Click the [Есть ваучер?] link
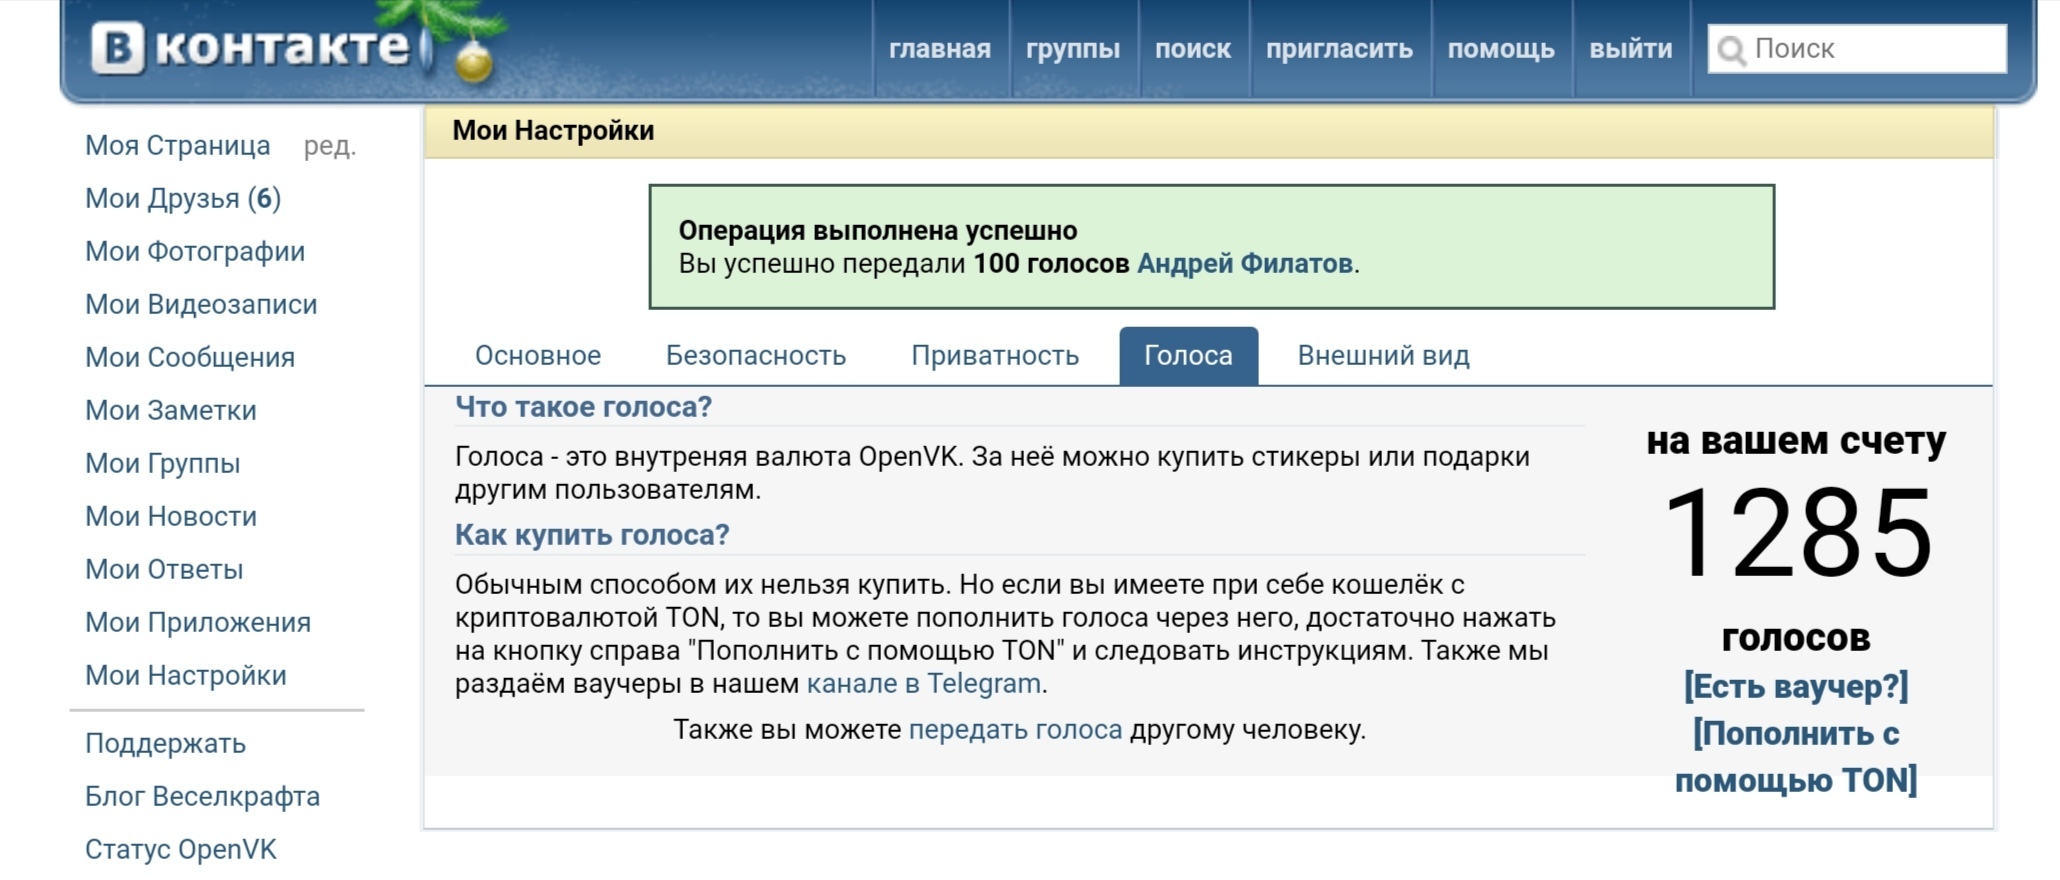 (x=1796, y=687)
